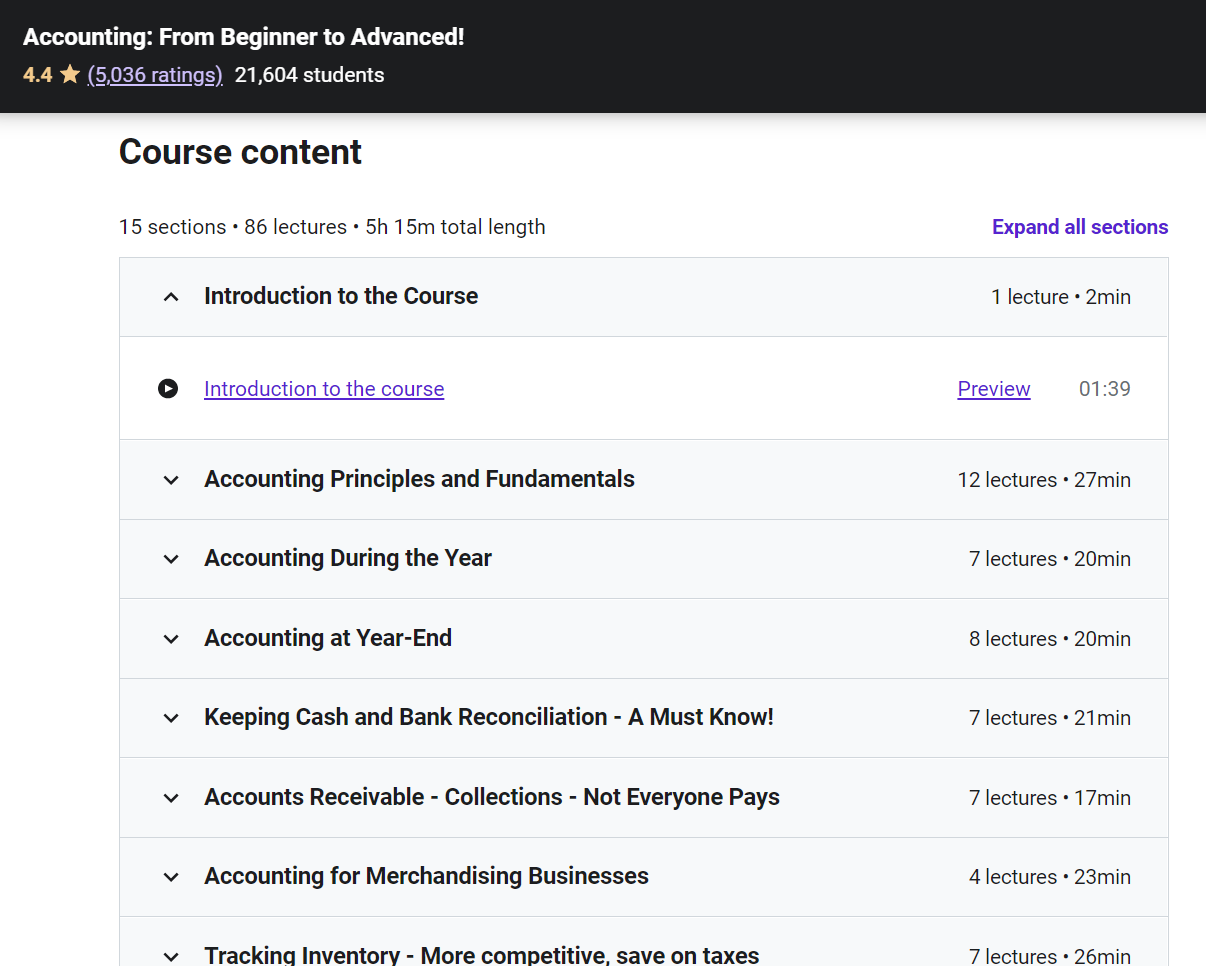Image resolution: width=1206 pixels, height=966 pixels.
Task: Click the Preview link for the intro lecture
Action: tap(993, 389)
